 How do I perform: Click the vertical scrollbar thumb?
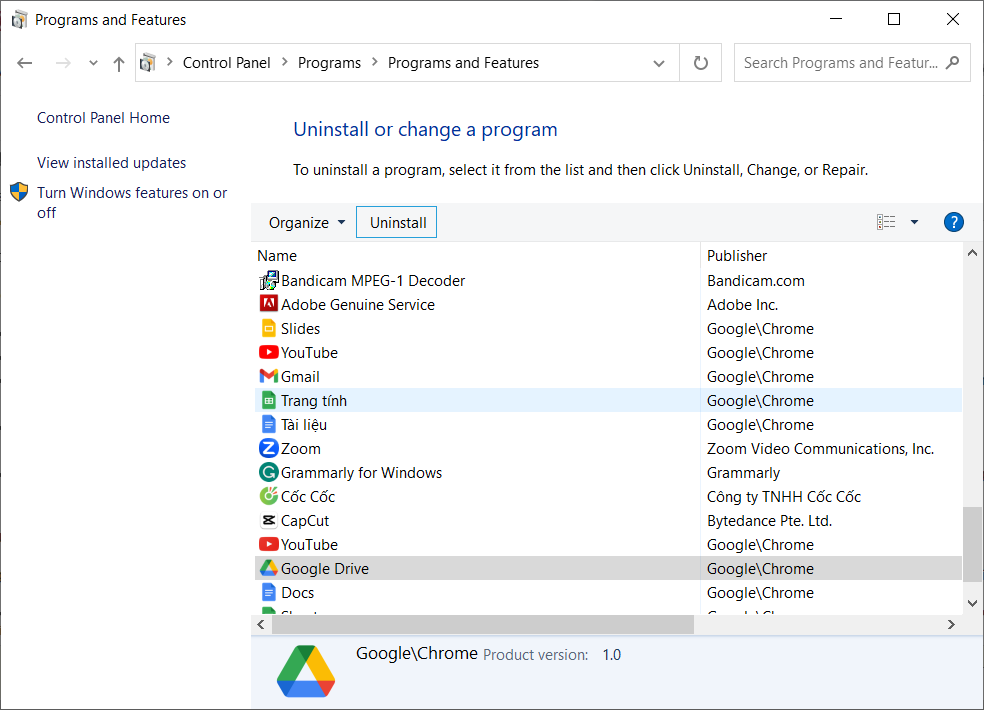973,544
